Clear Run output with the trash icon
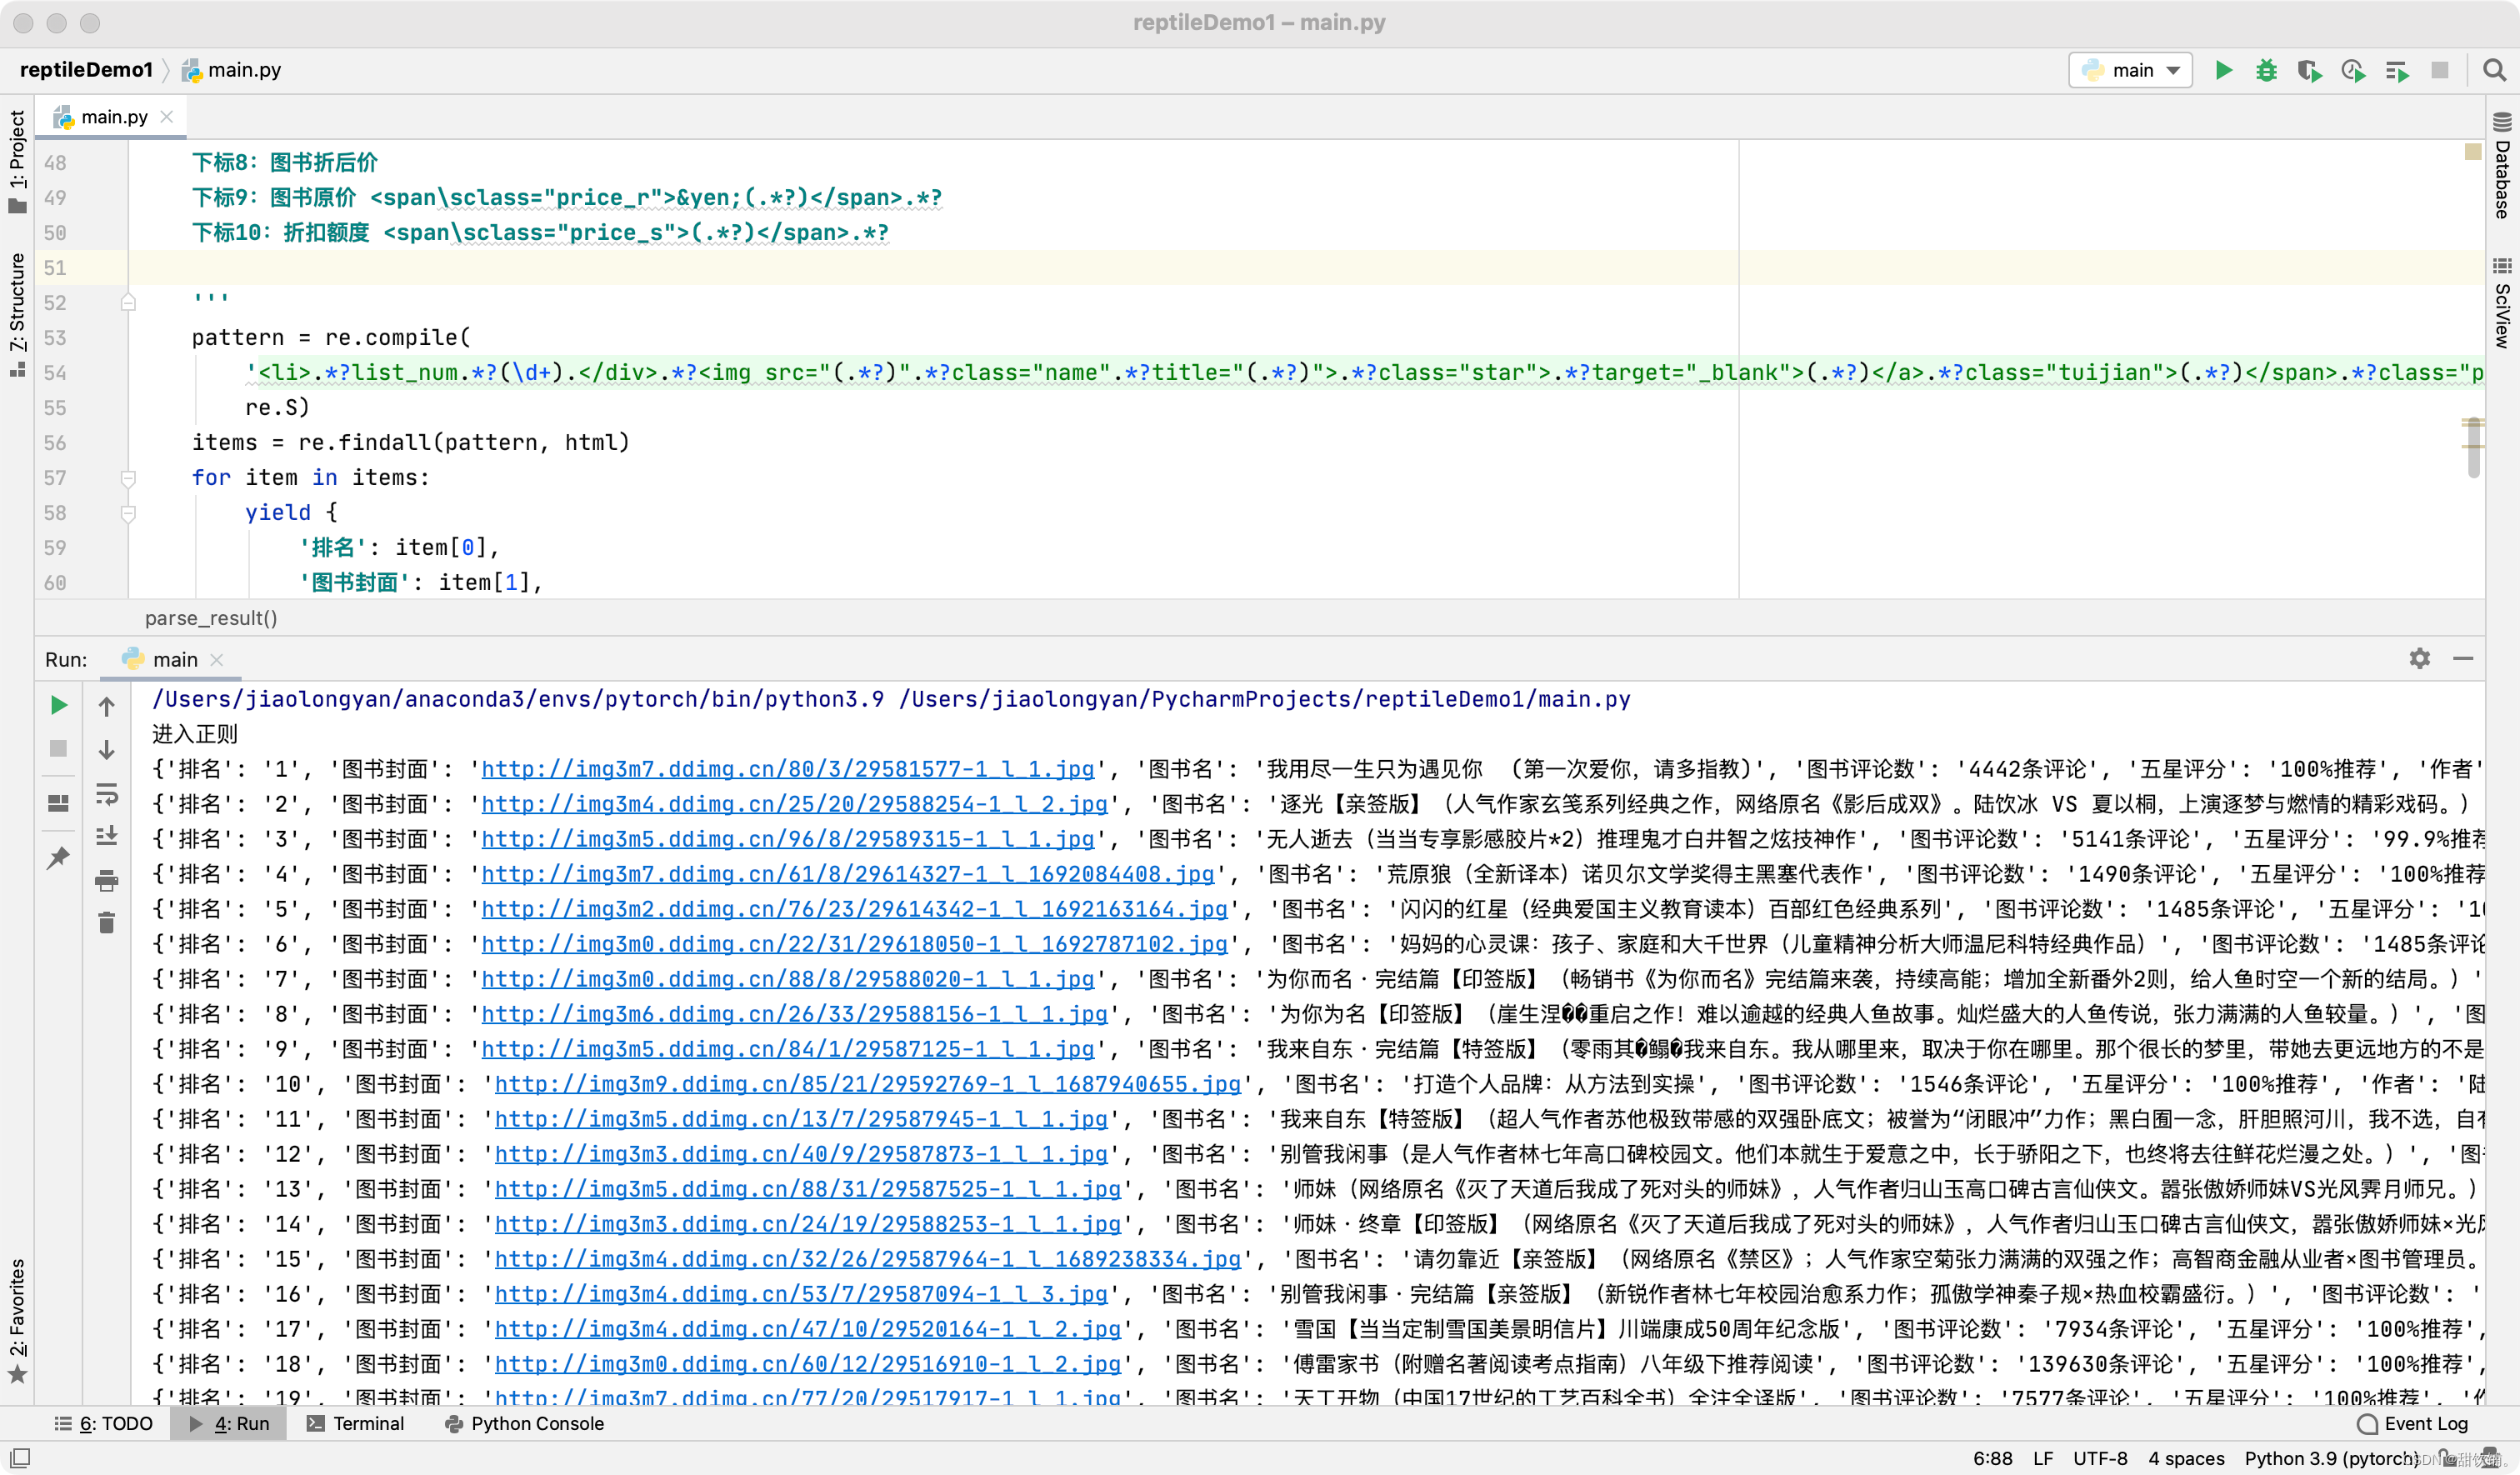This screenshot has height=1475, width=2520. tap(106, 922)
